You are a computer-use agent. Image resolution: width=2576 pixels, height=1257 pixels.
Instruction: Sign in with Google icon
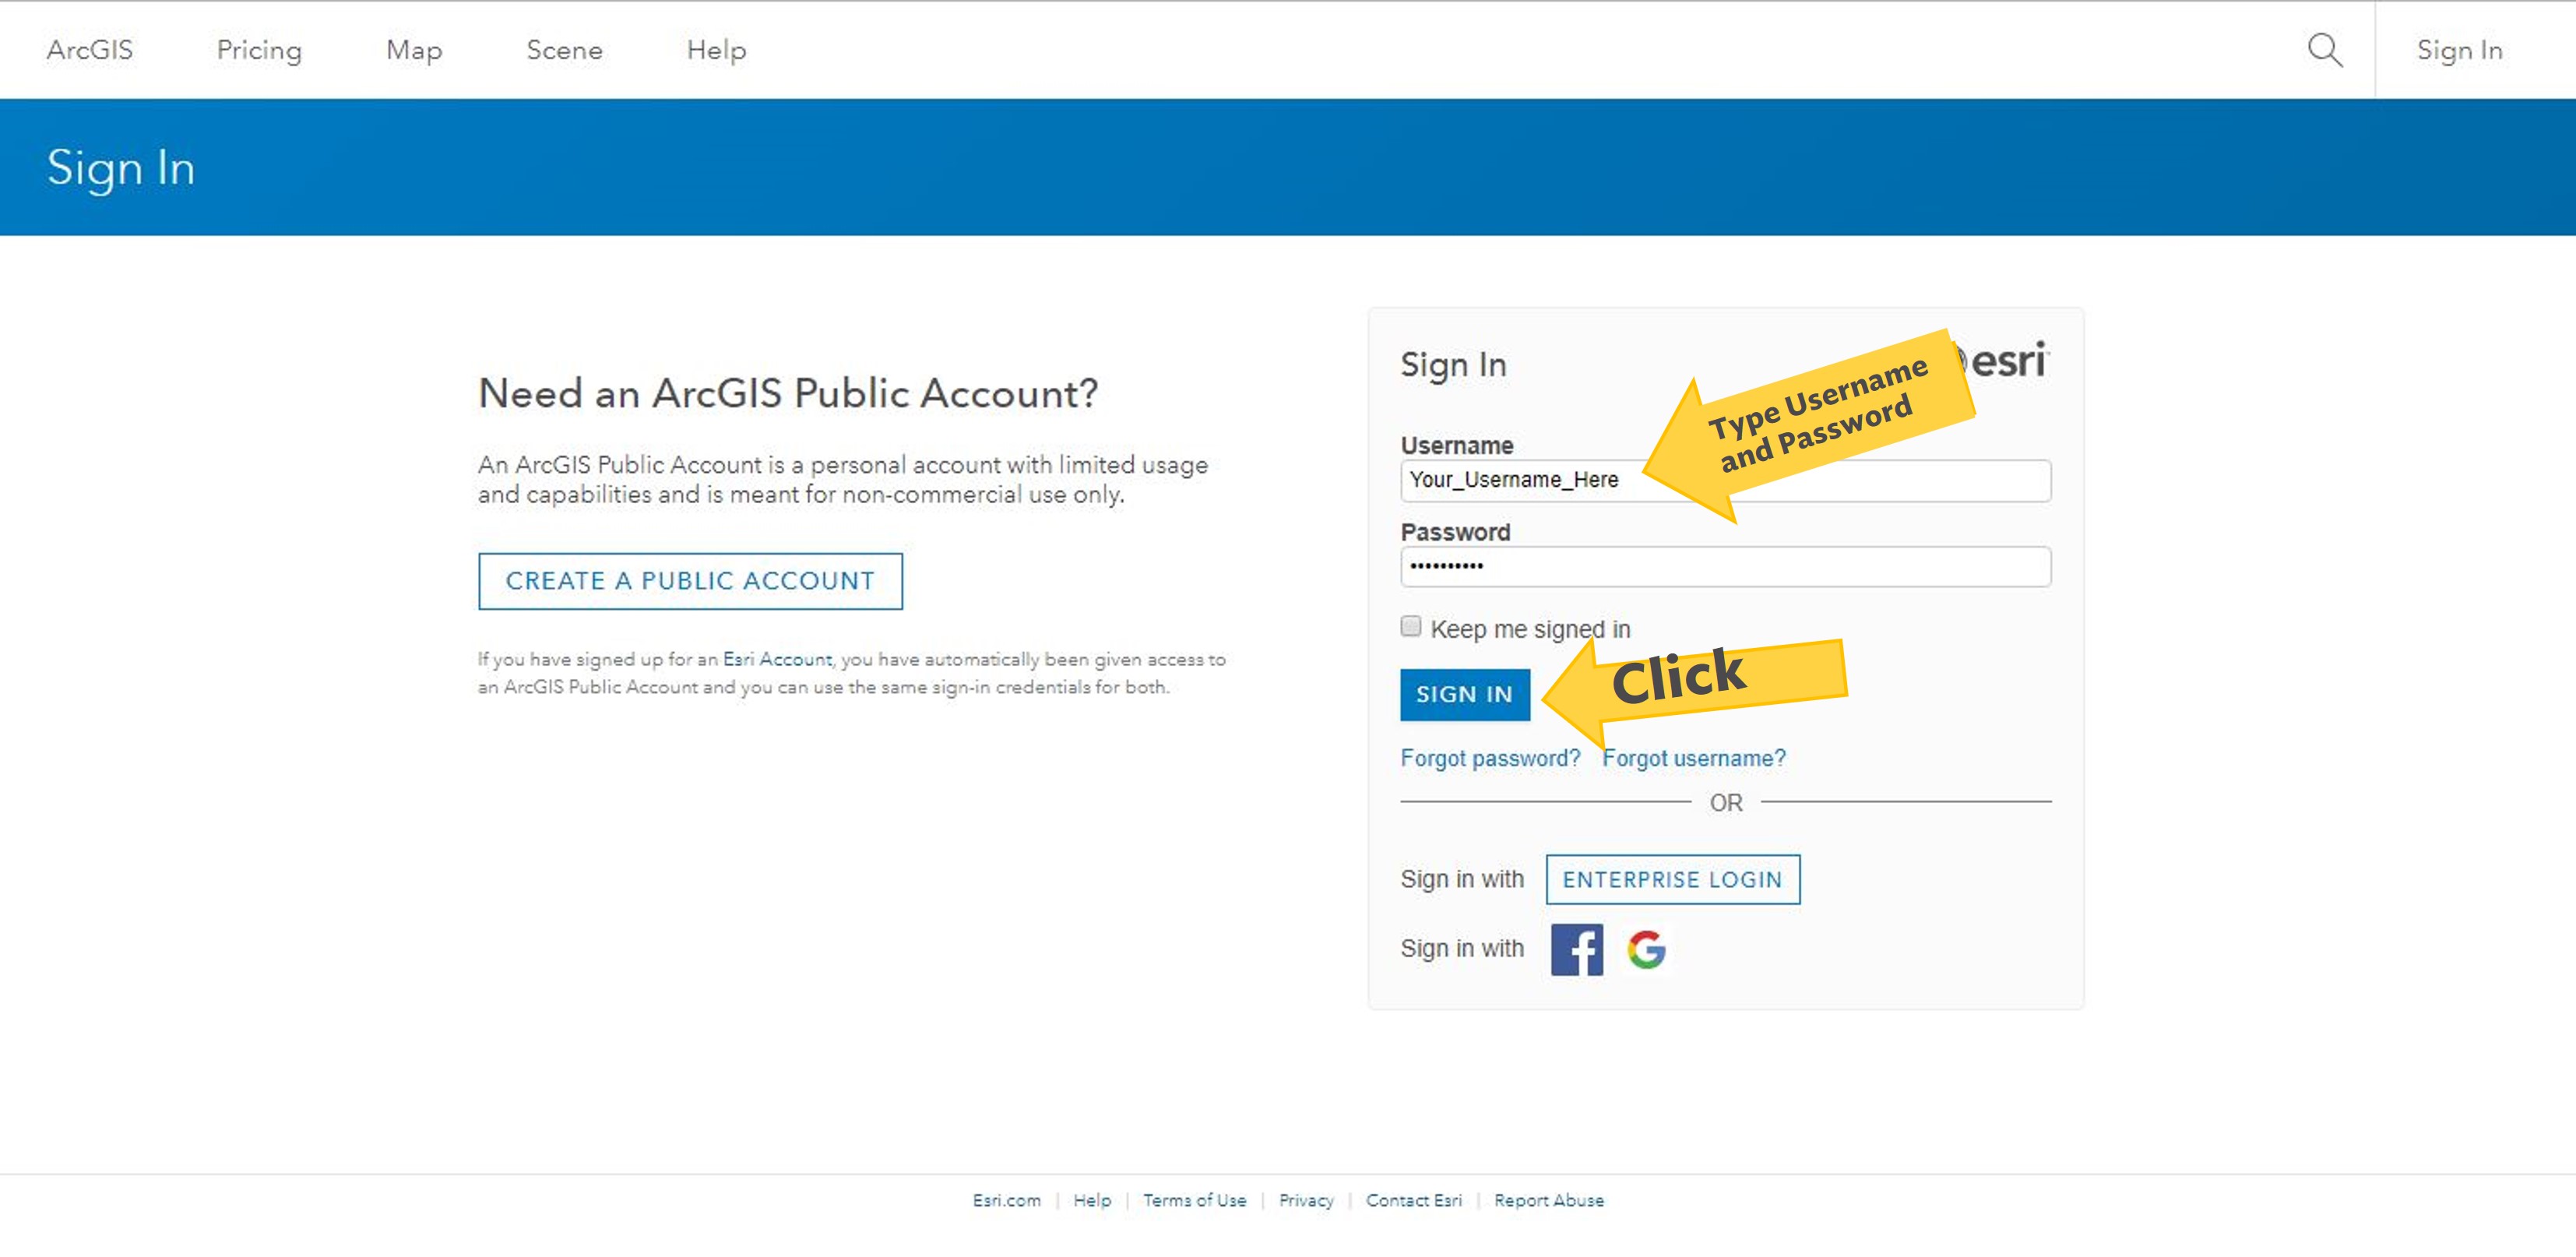(x=1646, y=949)
